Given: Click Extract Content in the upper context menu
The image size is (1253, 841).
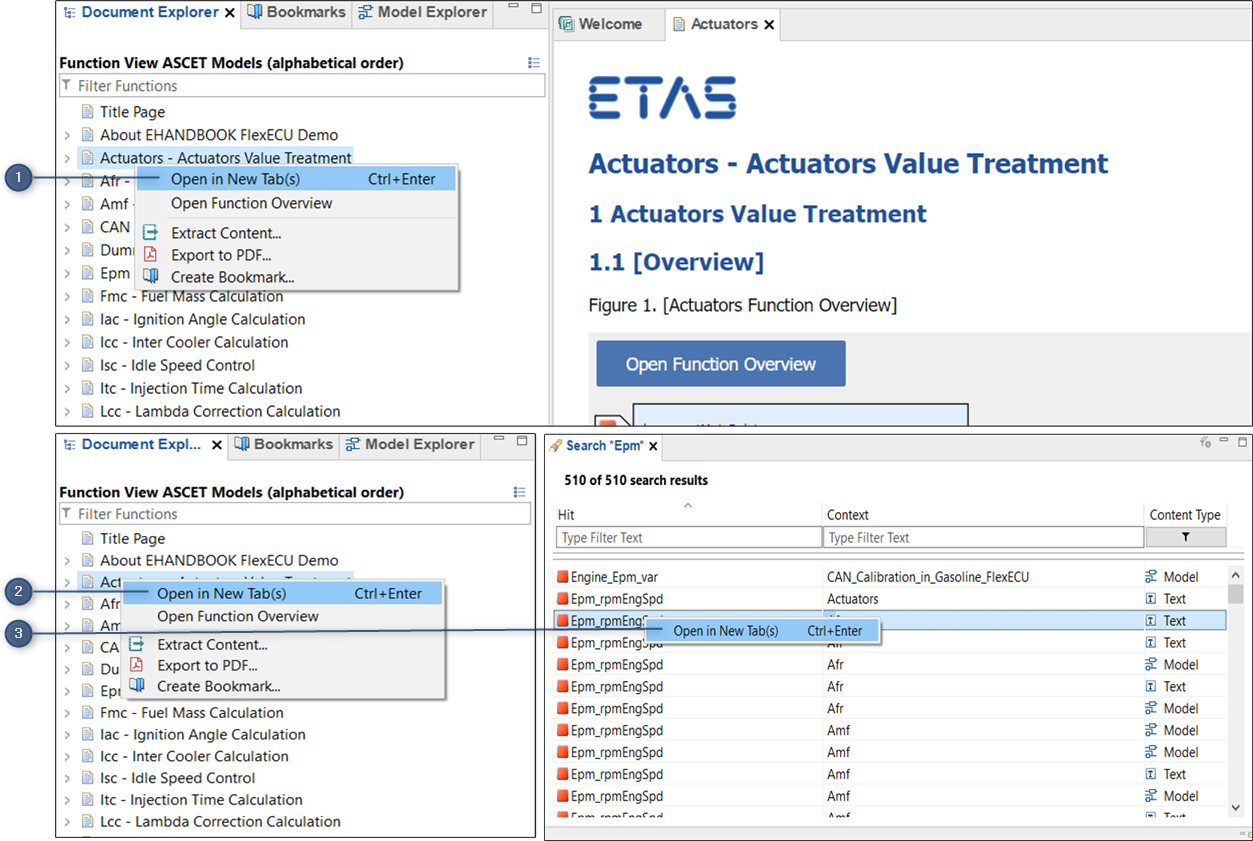Looking at the screenshot, I should (225, 233).
